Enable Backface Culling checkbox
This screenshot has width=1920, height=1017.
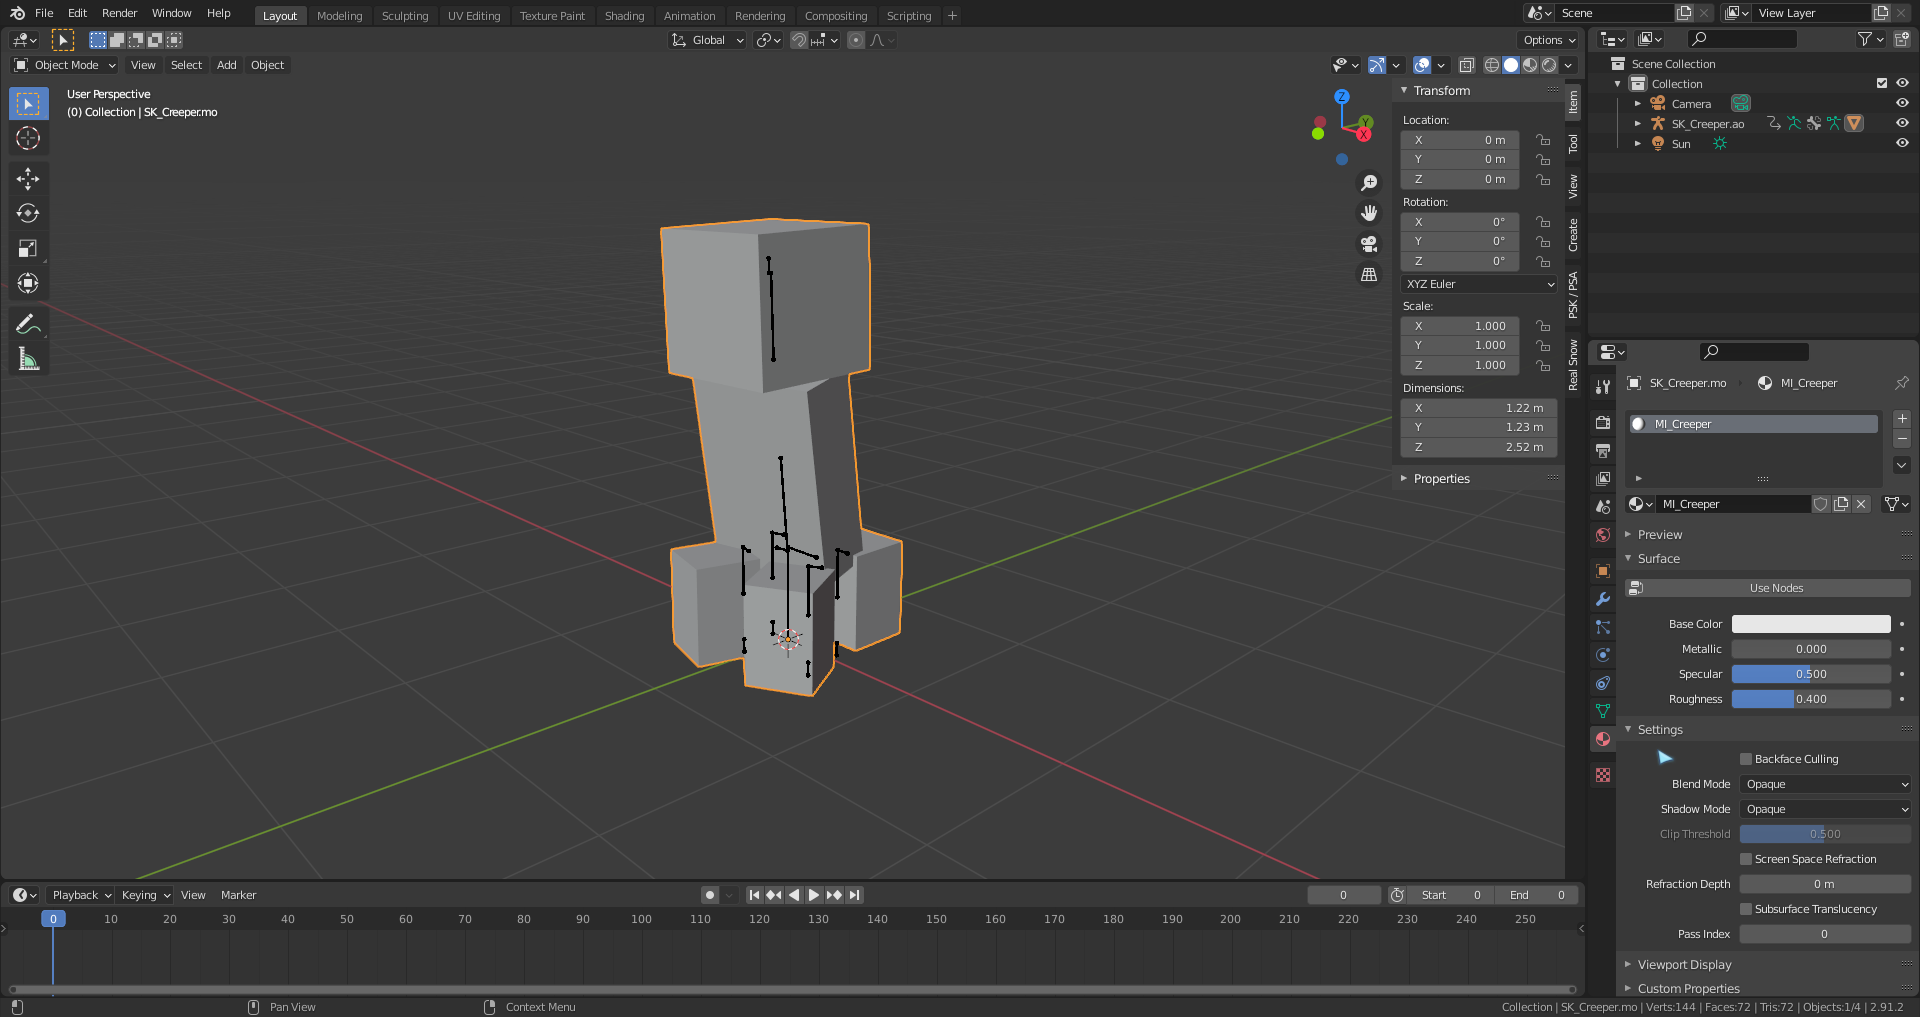[x=1746, y=759]
